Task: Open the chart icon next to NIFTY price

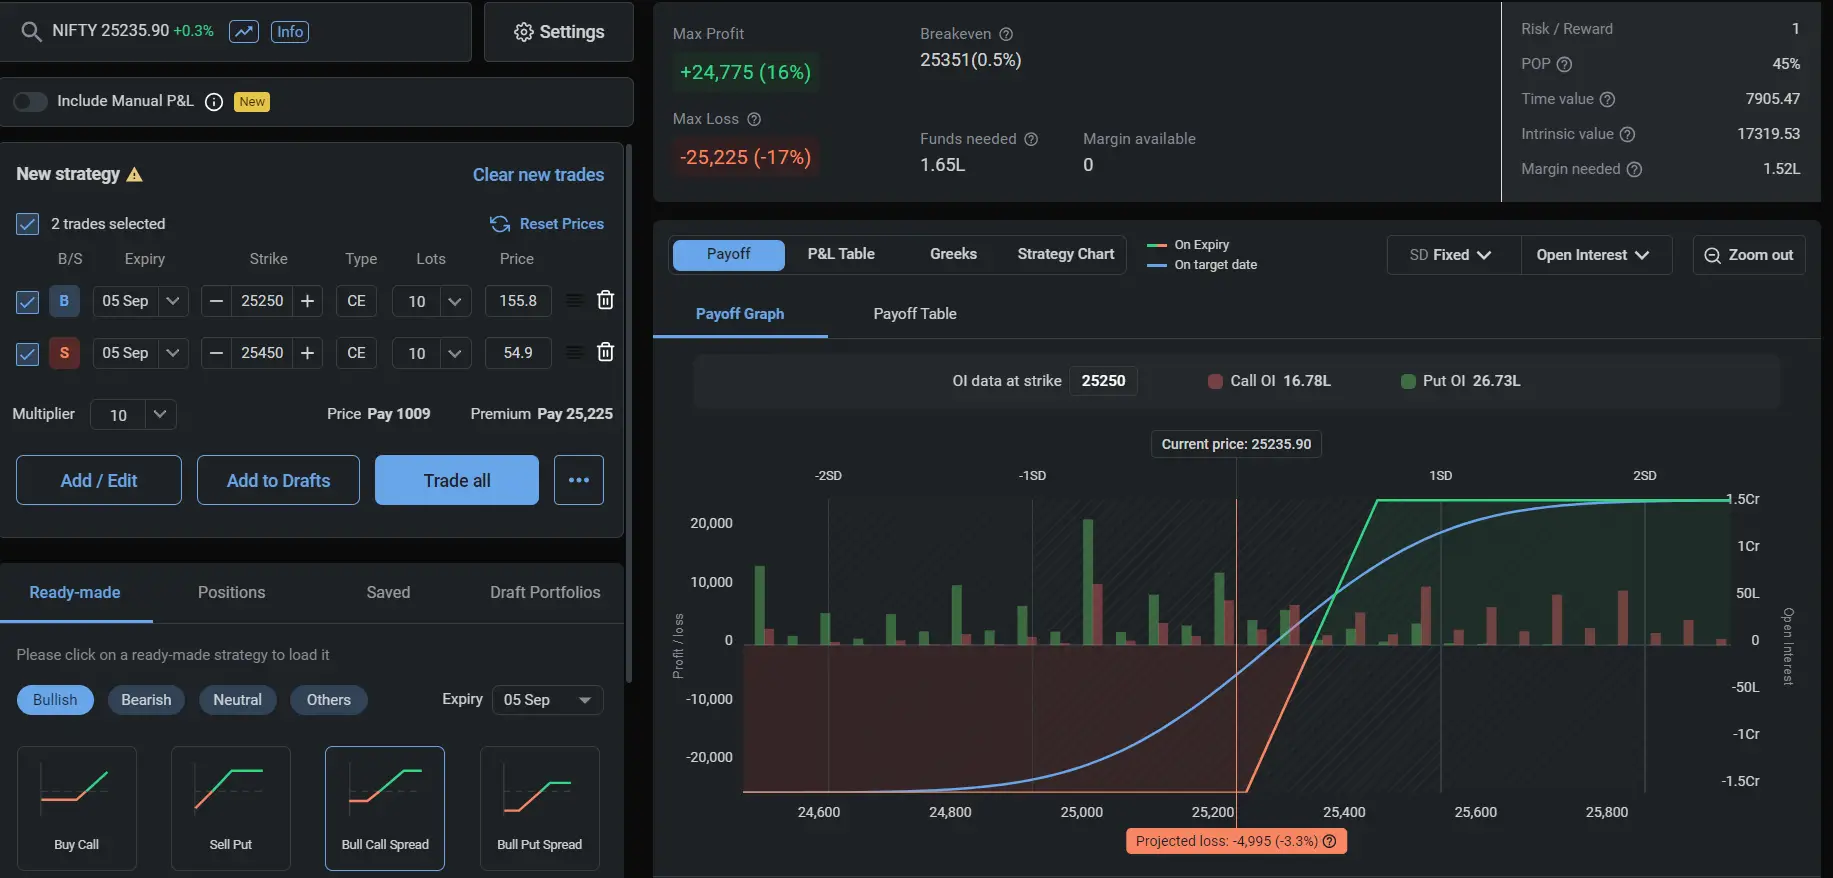Action: [244, 31]
